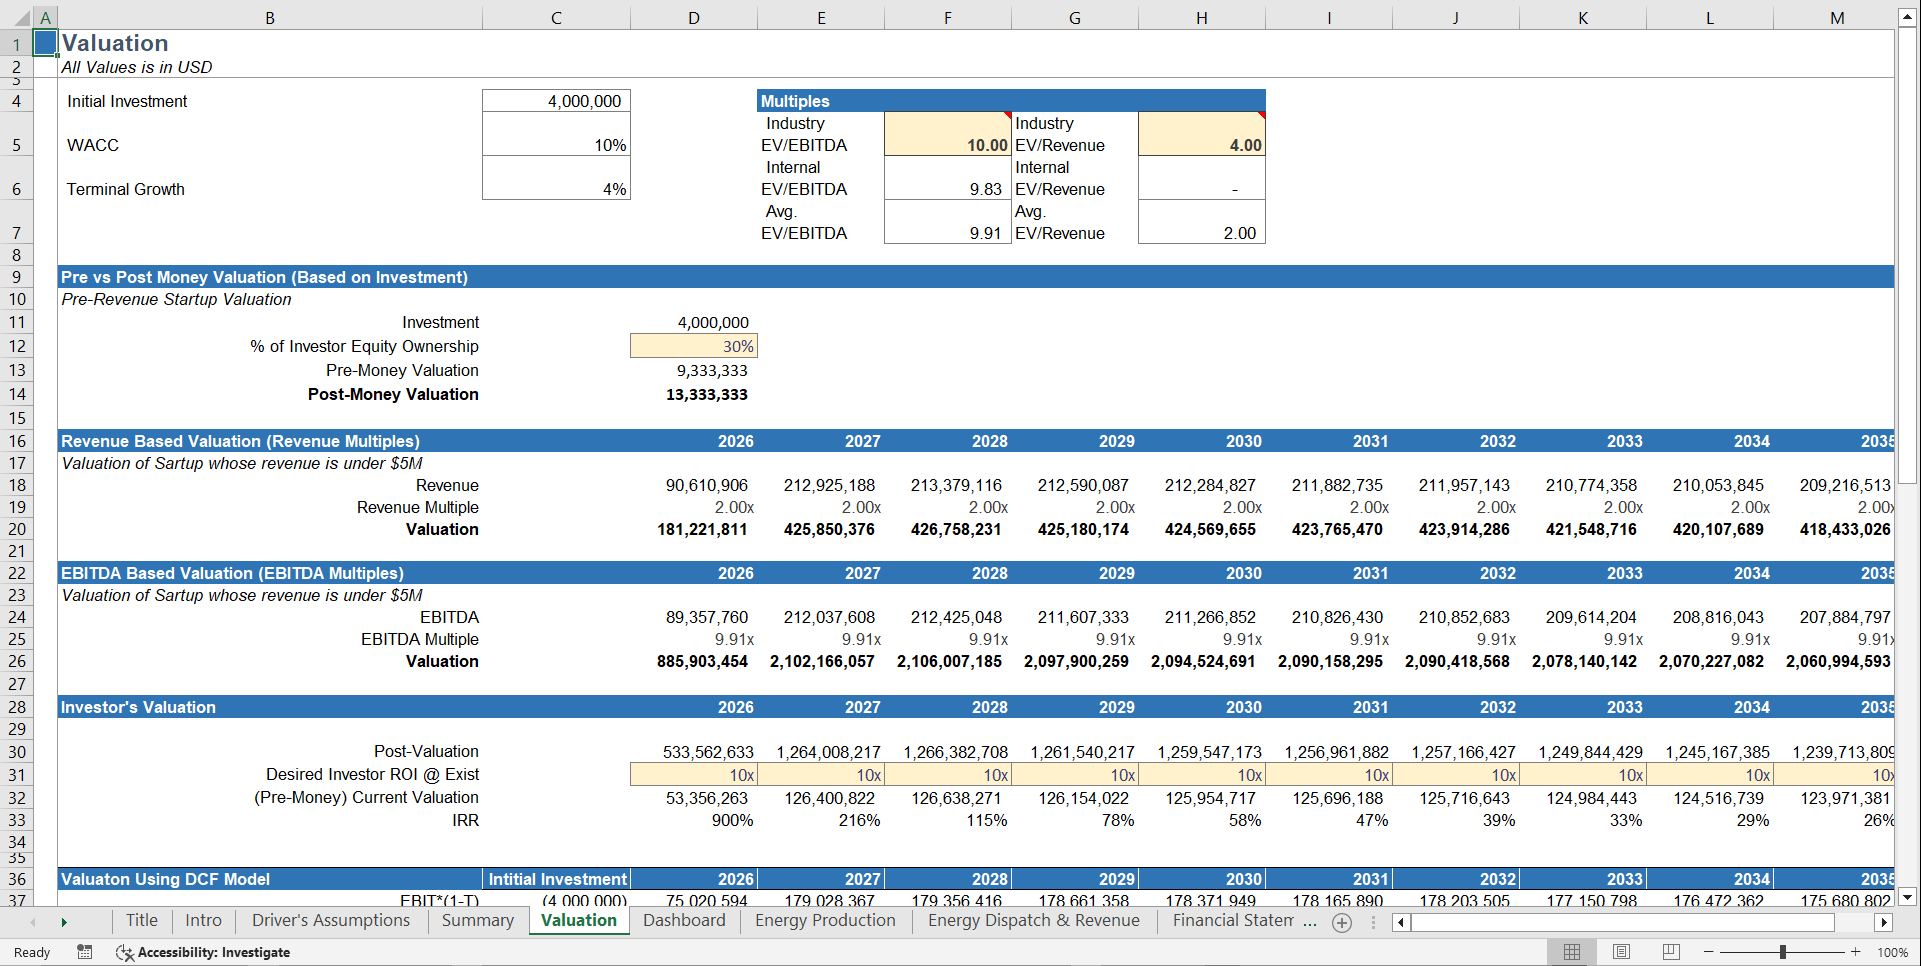Switch to the Dashboard sheet tab
This screenshot has height=966, width=1921.
[684, 921]
